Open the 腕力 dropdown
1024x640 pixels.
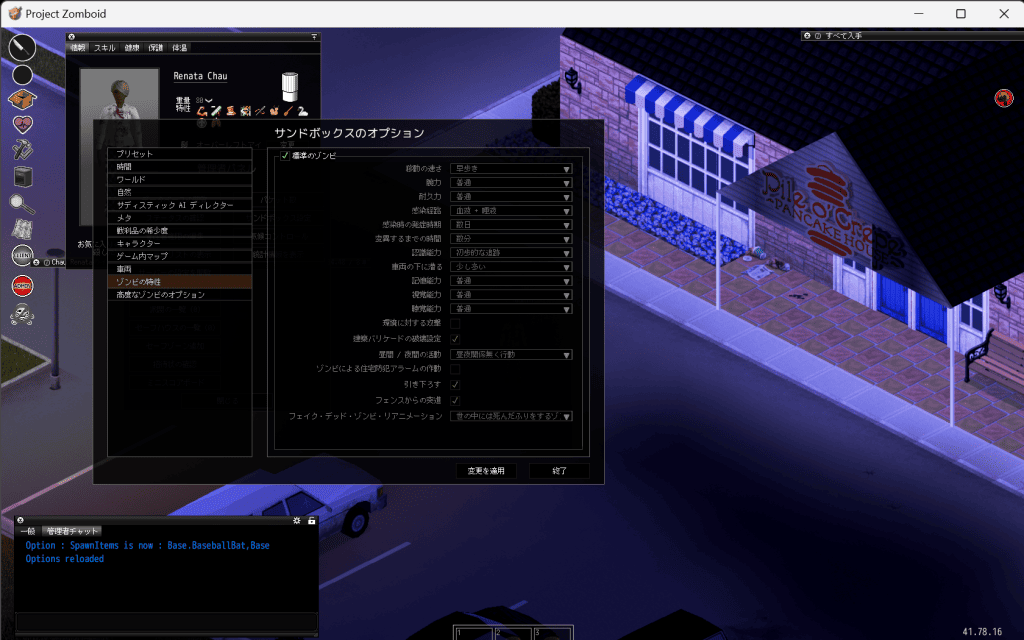[x=511, y=183]
